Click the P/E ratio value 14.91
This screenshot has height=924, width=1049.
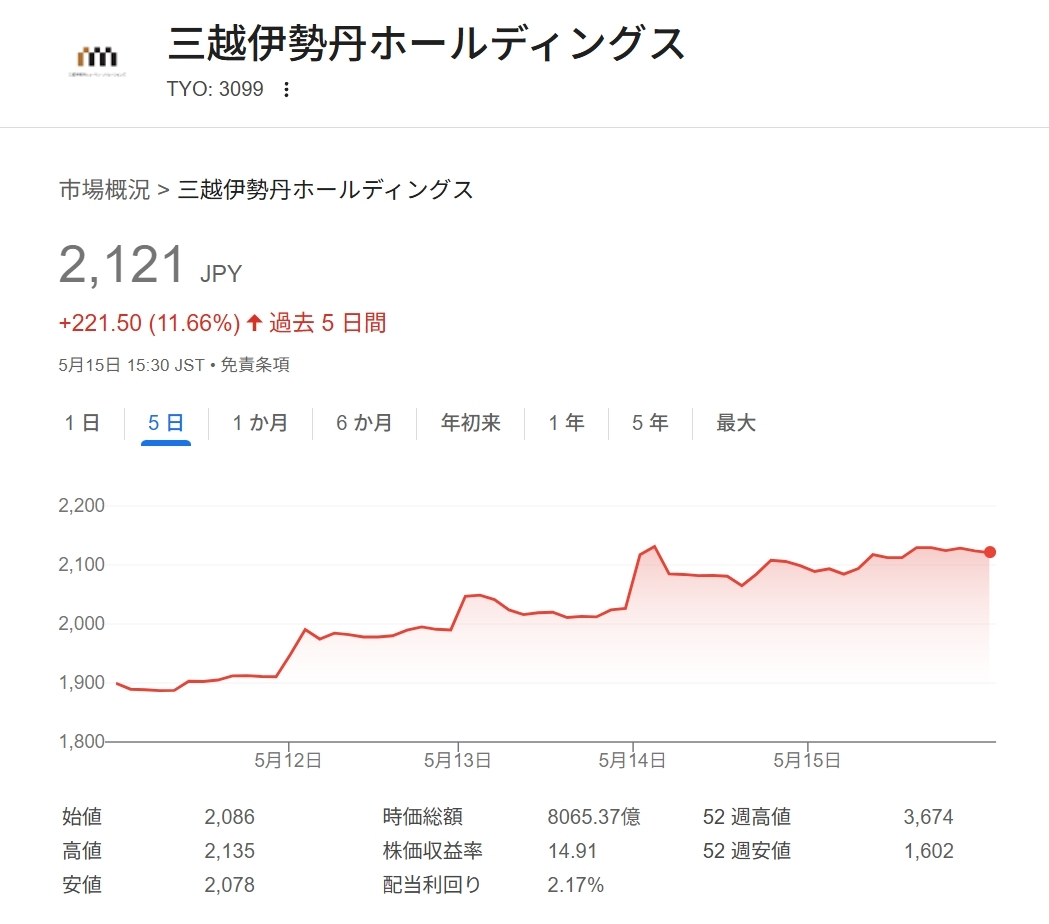572,851
